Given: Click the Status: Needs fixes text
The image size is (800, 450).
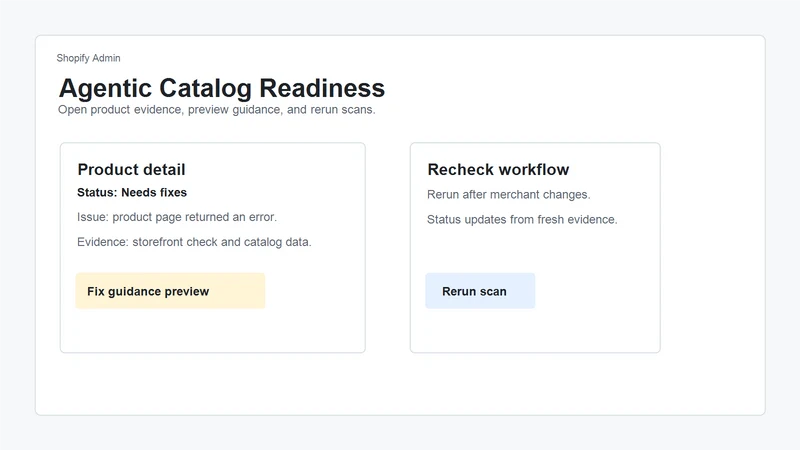Looking at the screenshot, I should pyautogui.click(x=132, y=193).
